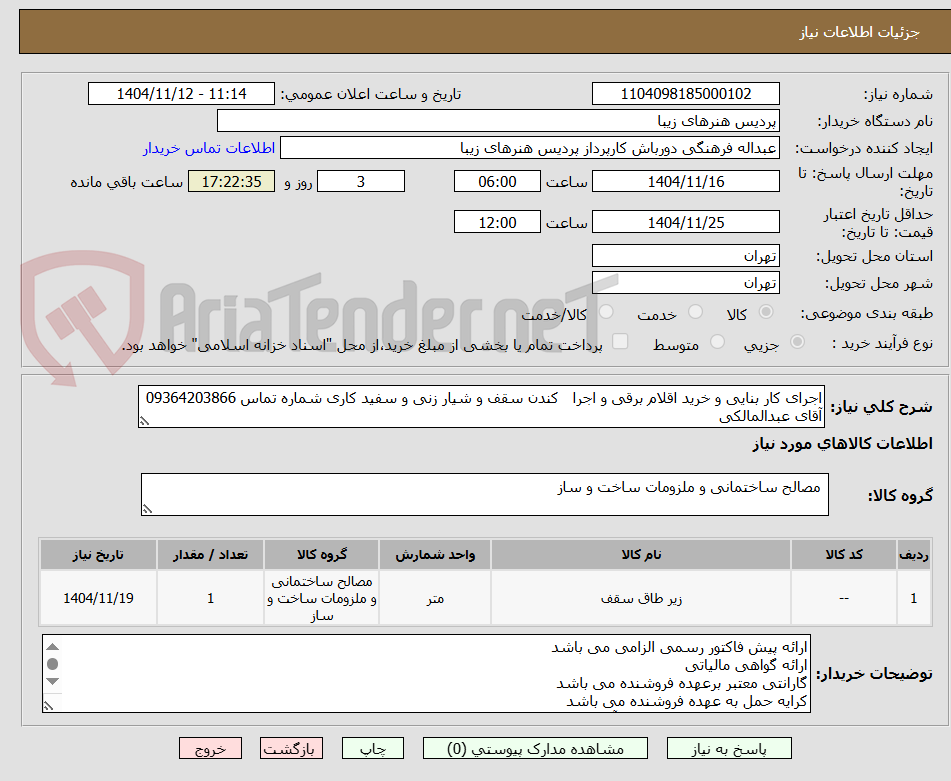Select the جزیی purchase type radio
The image size is (951, 781).
pos(798,342)
